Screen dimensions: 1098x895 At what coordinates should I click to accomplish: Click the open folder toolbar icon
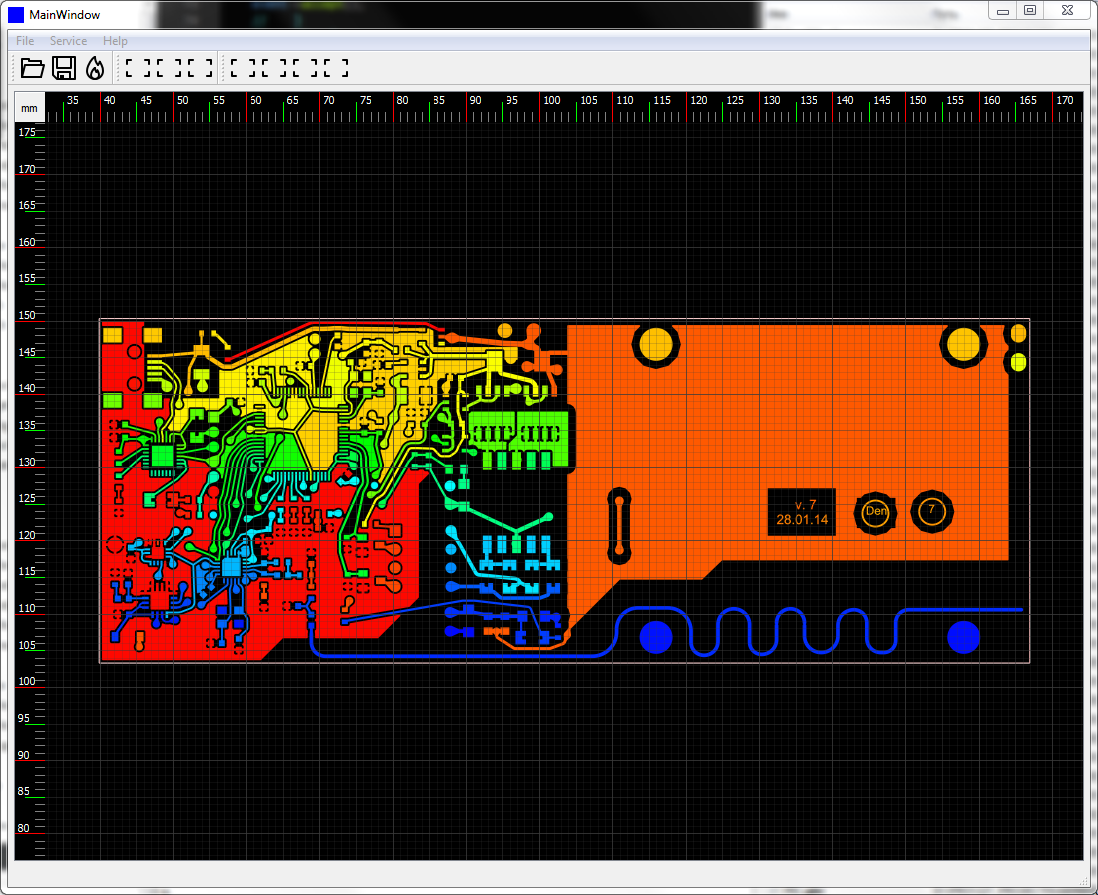coord(32,68)
